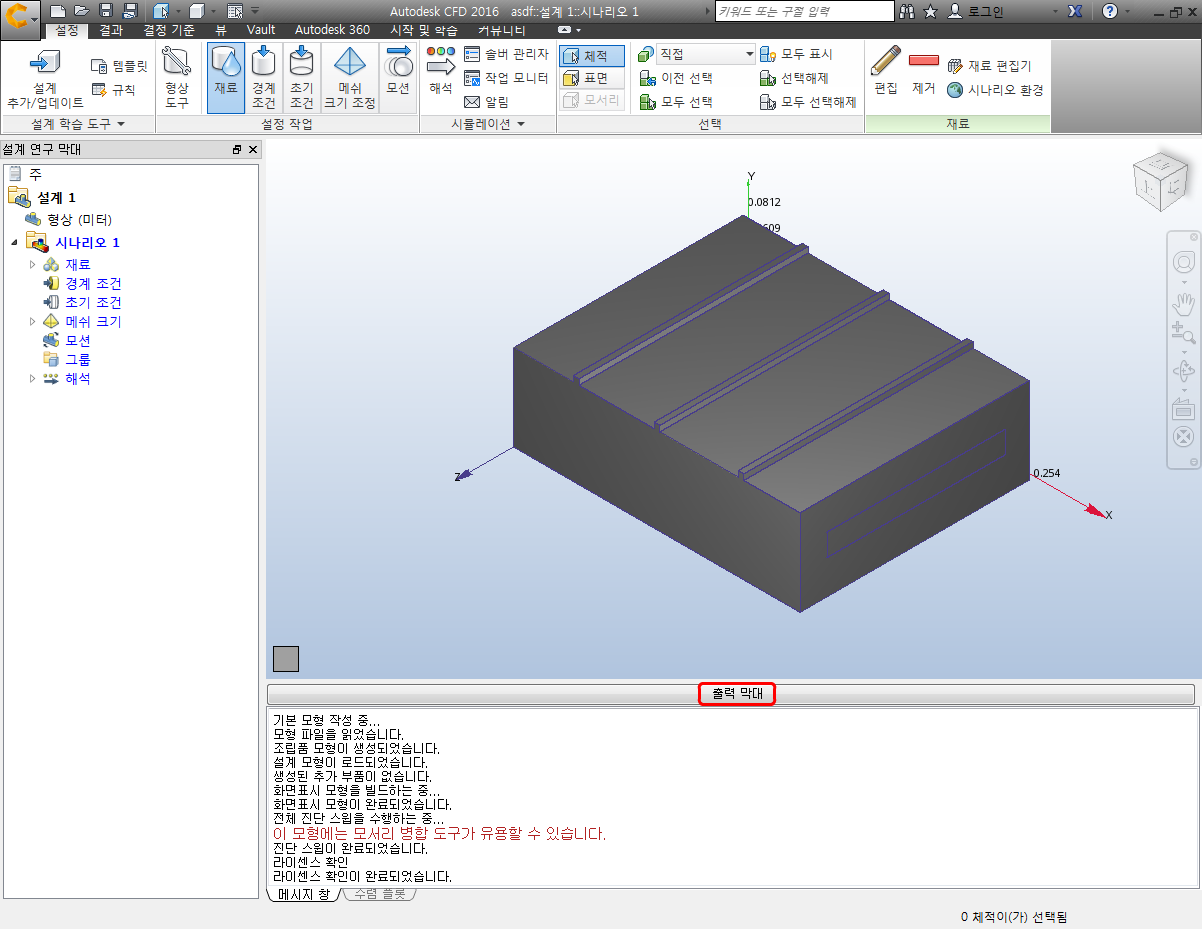Open the 결정 기준 ribbon tab
This screenshot has height=929, width=1202.
point(169,30)
